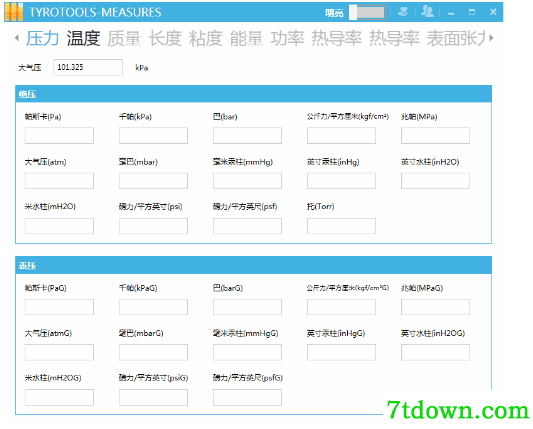Image resolution: width=533 pixels, height=429 pixels.
Task: Click the TyroTools app logo icon
Action: pyautogui.click(x=14, y=12)
